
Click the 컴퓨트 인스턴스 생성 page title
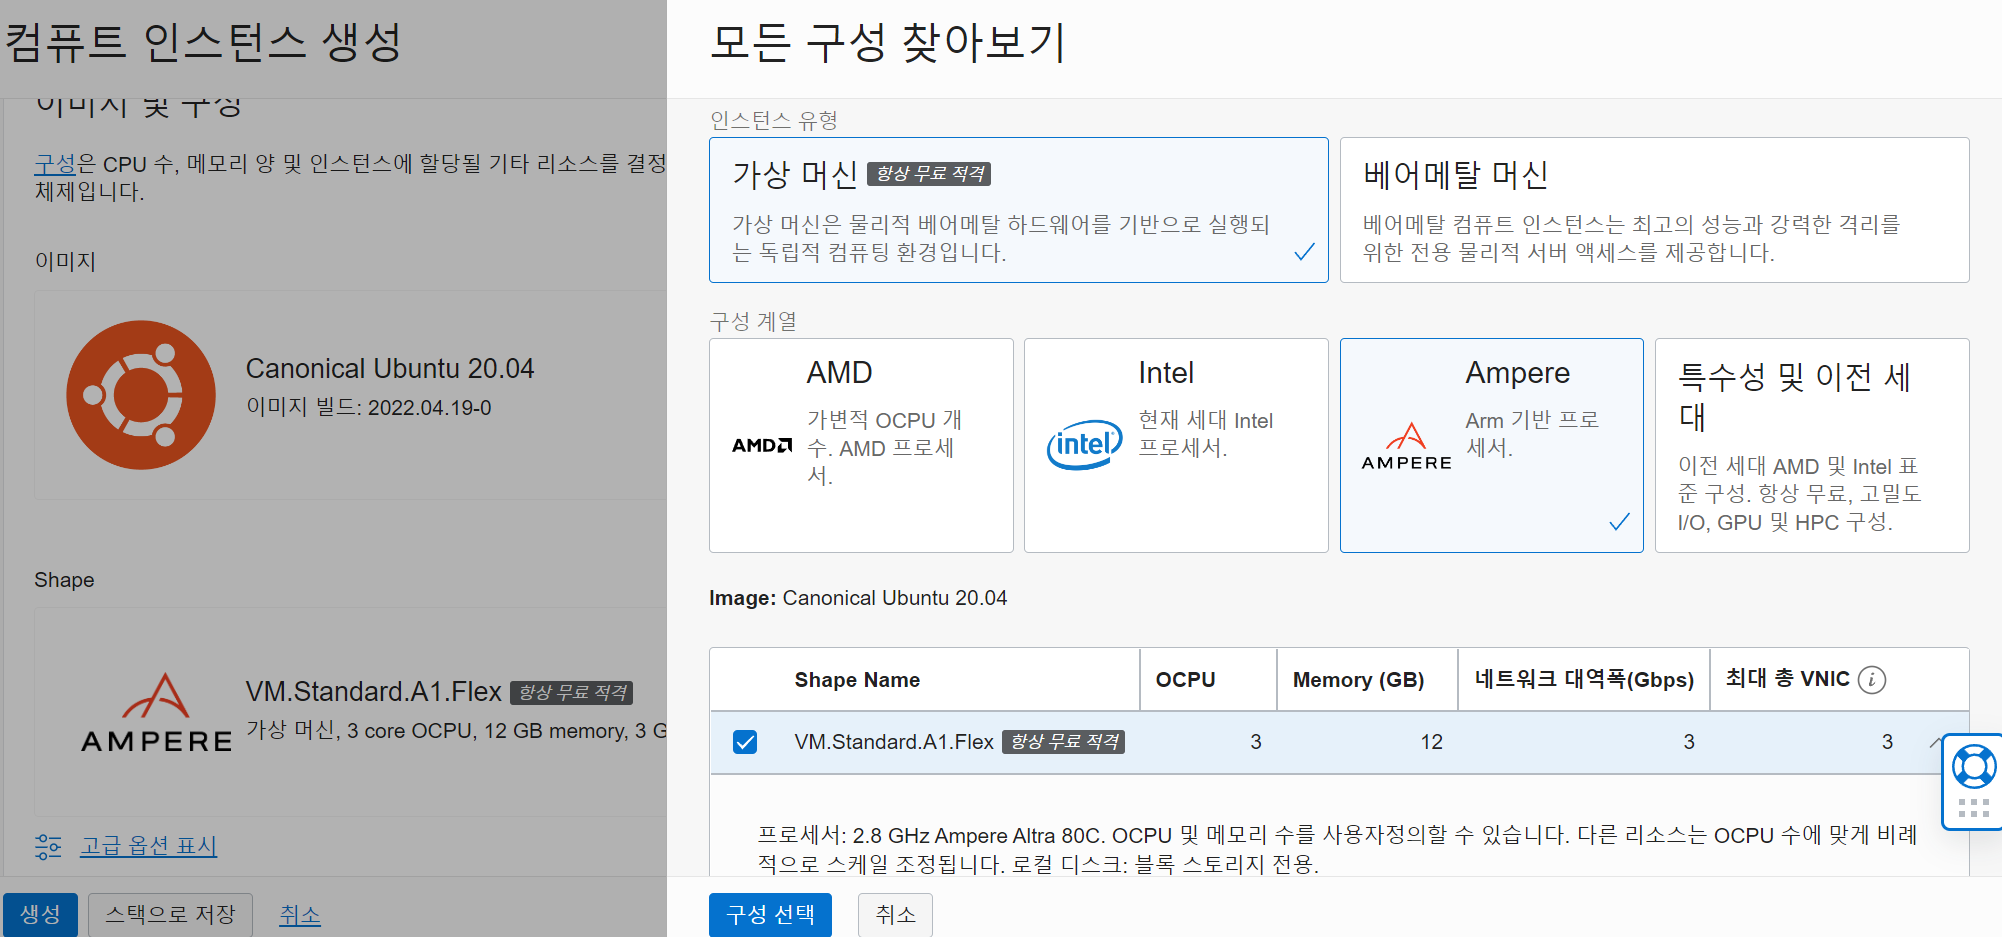(203, 43)
